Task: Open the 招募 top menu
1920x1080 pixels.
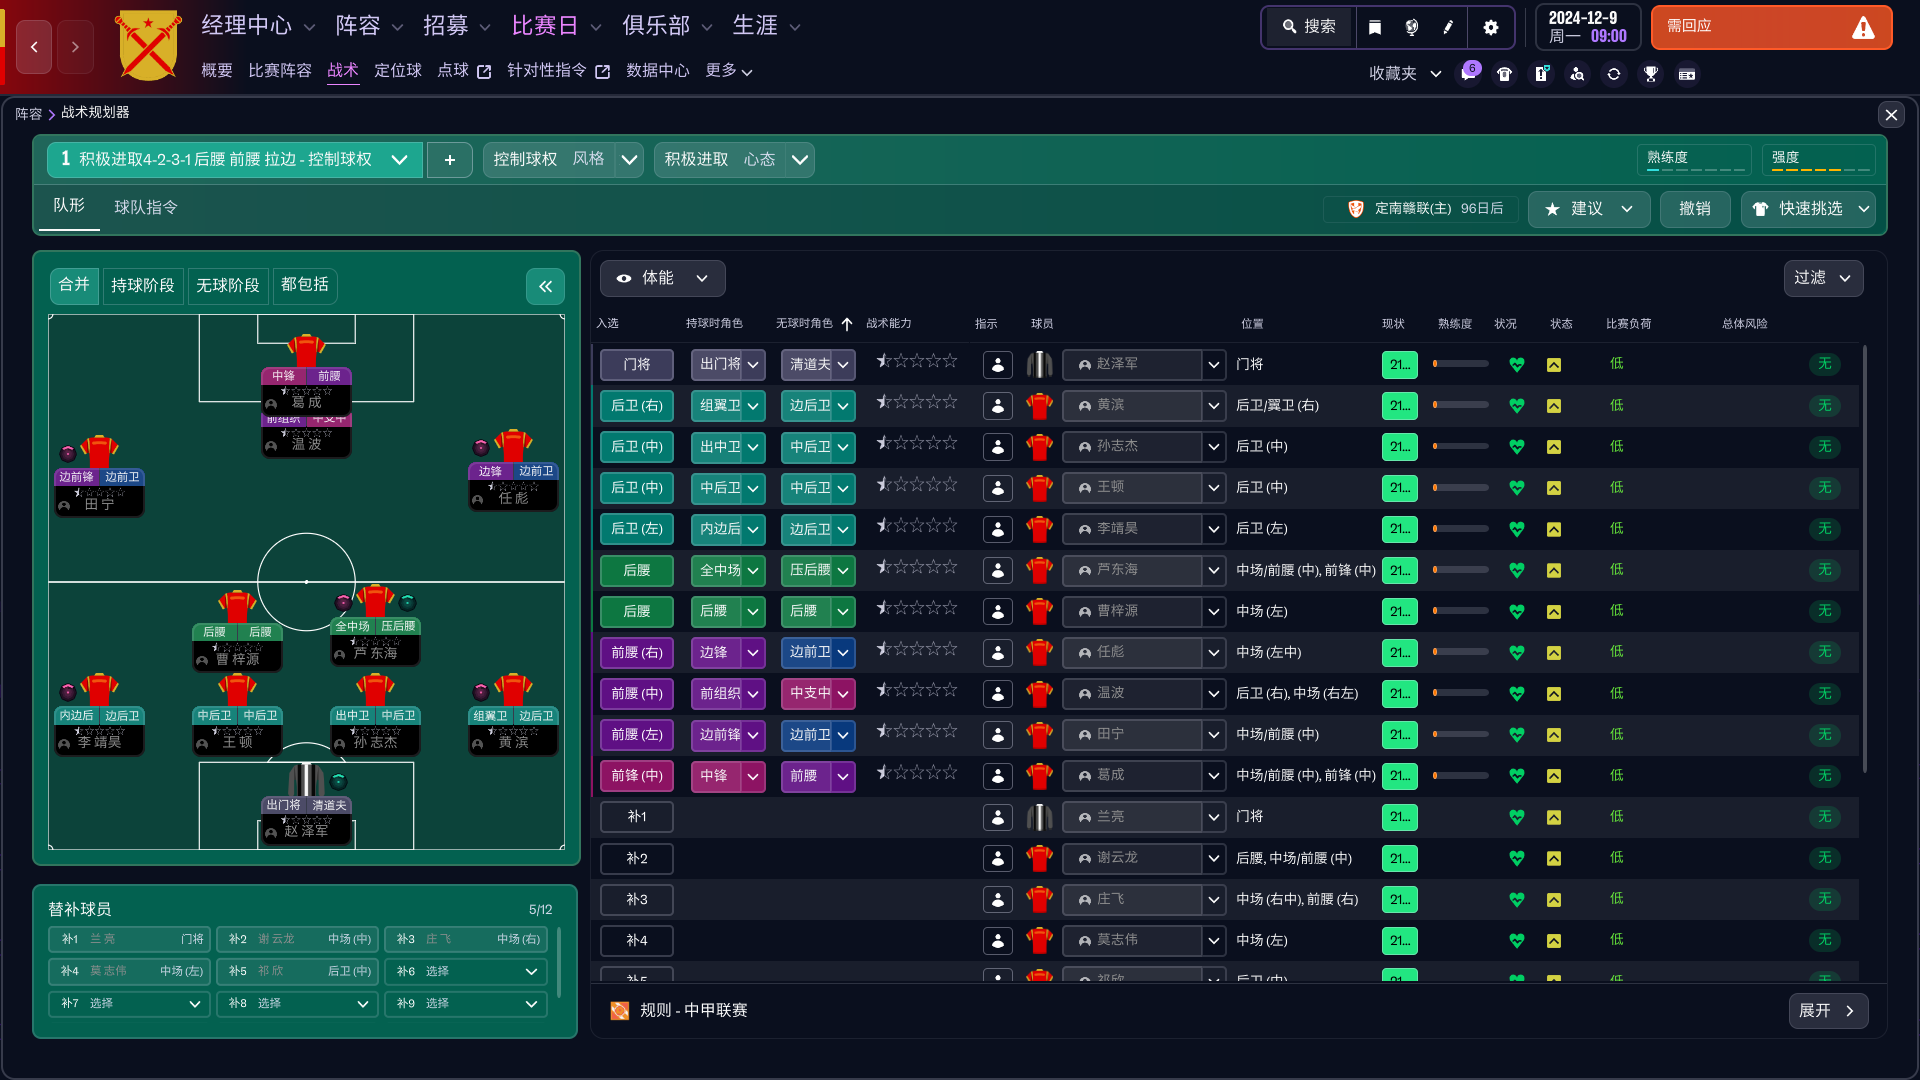Action: pos(456,26)
